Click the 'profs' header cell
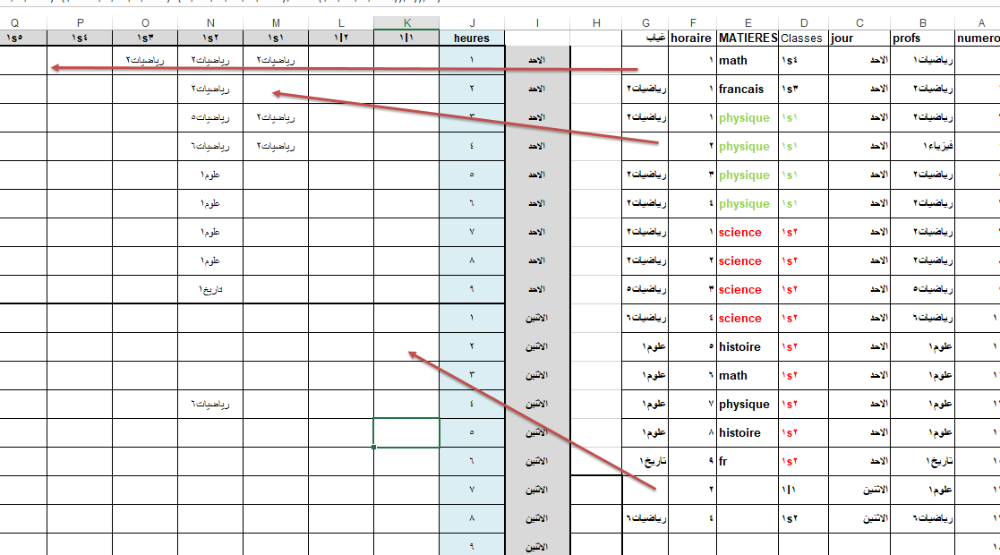Image resolution: width=1000 pixels, height=555 pixels. click(922, 38)
